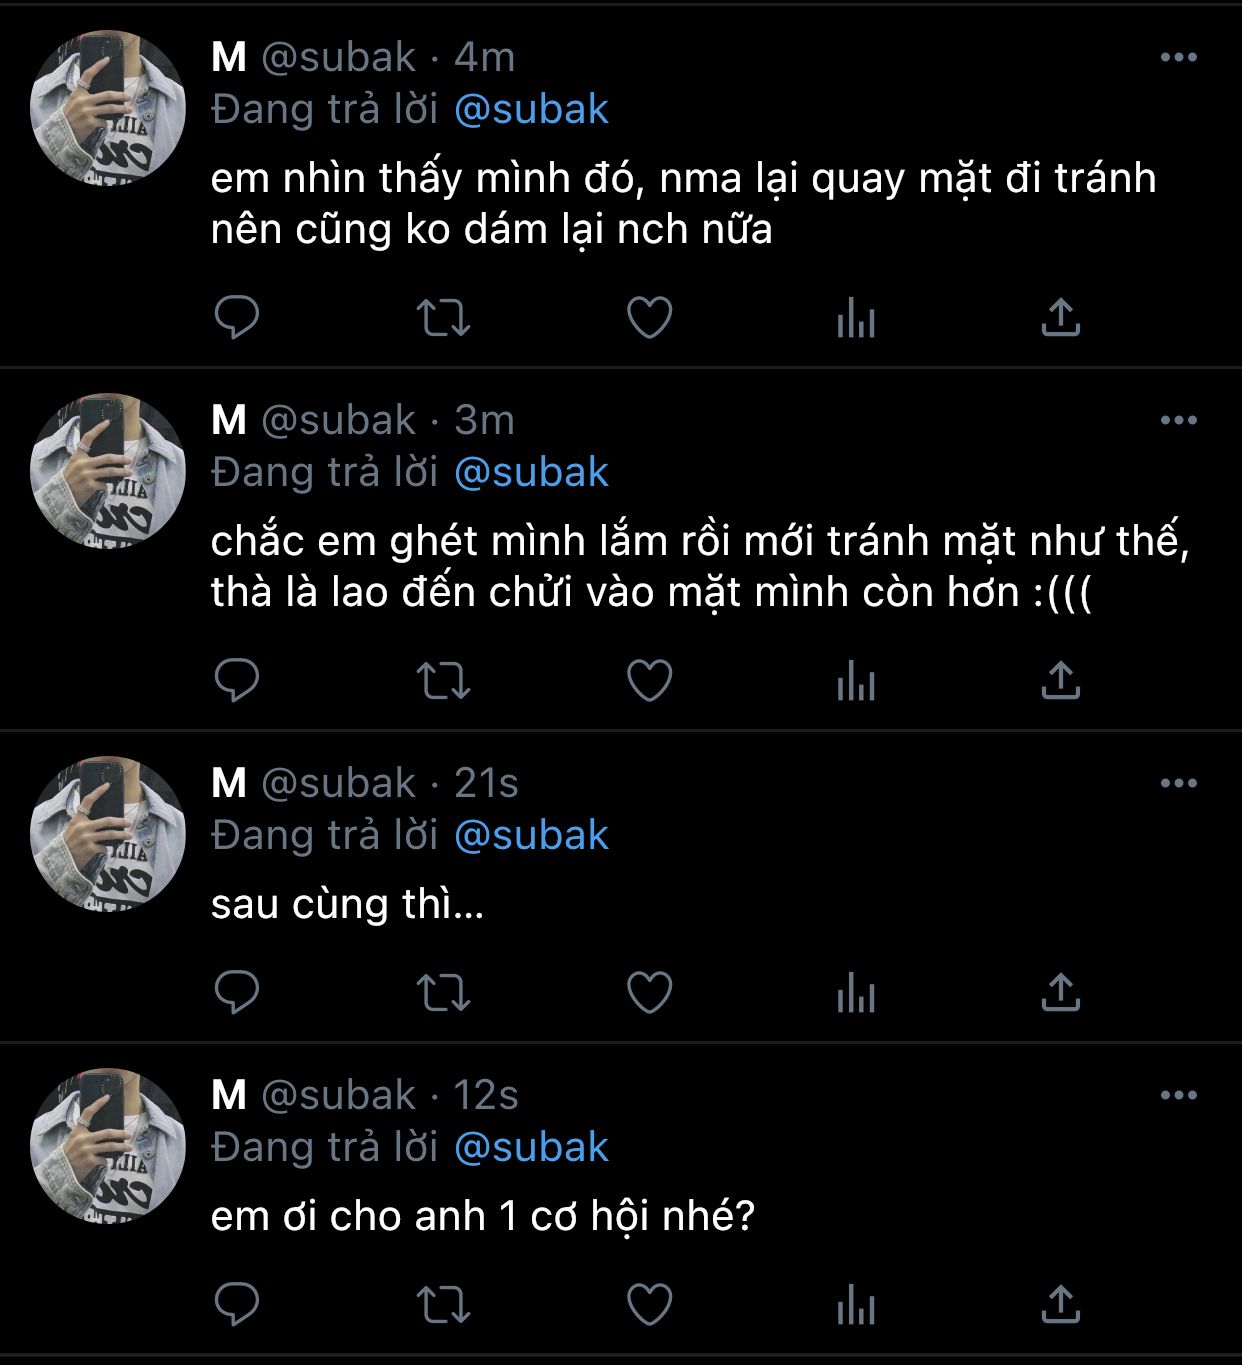The height and width of the screenshot is (1365, 1242).
Task: View analytics of the 21s tweet
Action: 856,994
